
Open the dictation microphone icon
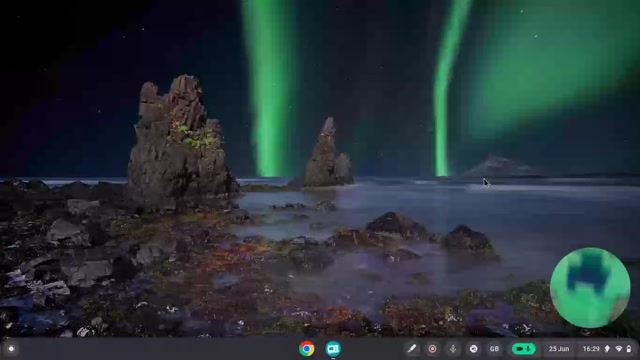pyautogui.click(x=453, y=349)
